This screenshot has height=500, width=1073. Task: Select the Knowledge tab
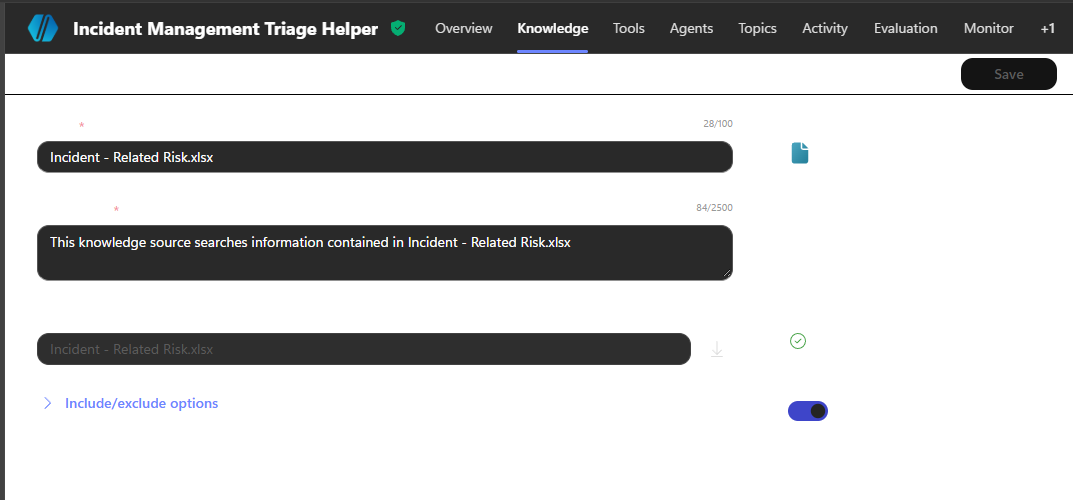(552, 28)
